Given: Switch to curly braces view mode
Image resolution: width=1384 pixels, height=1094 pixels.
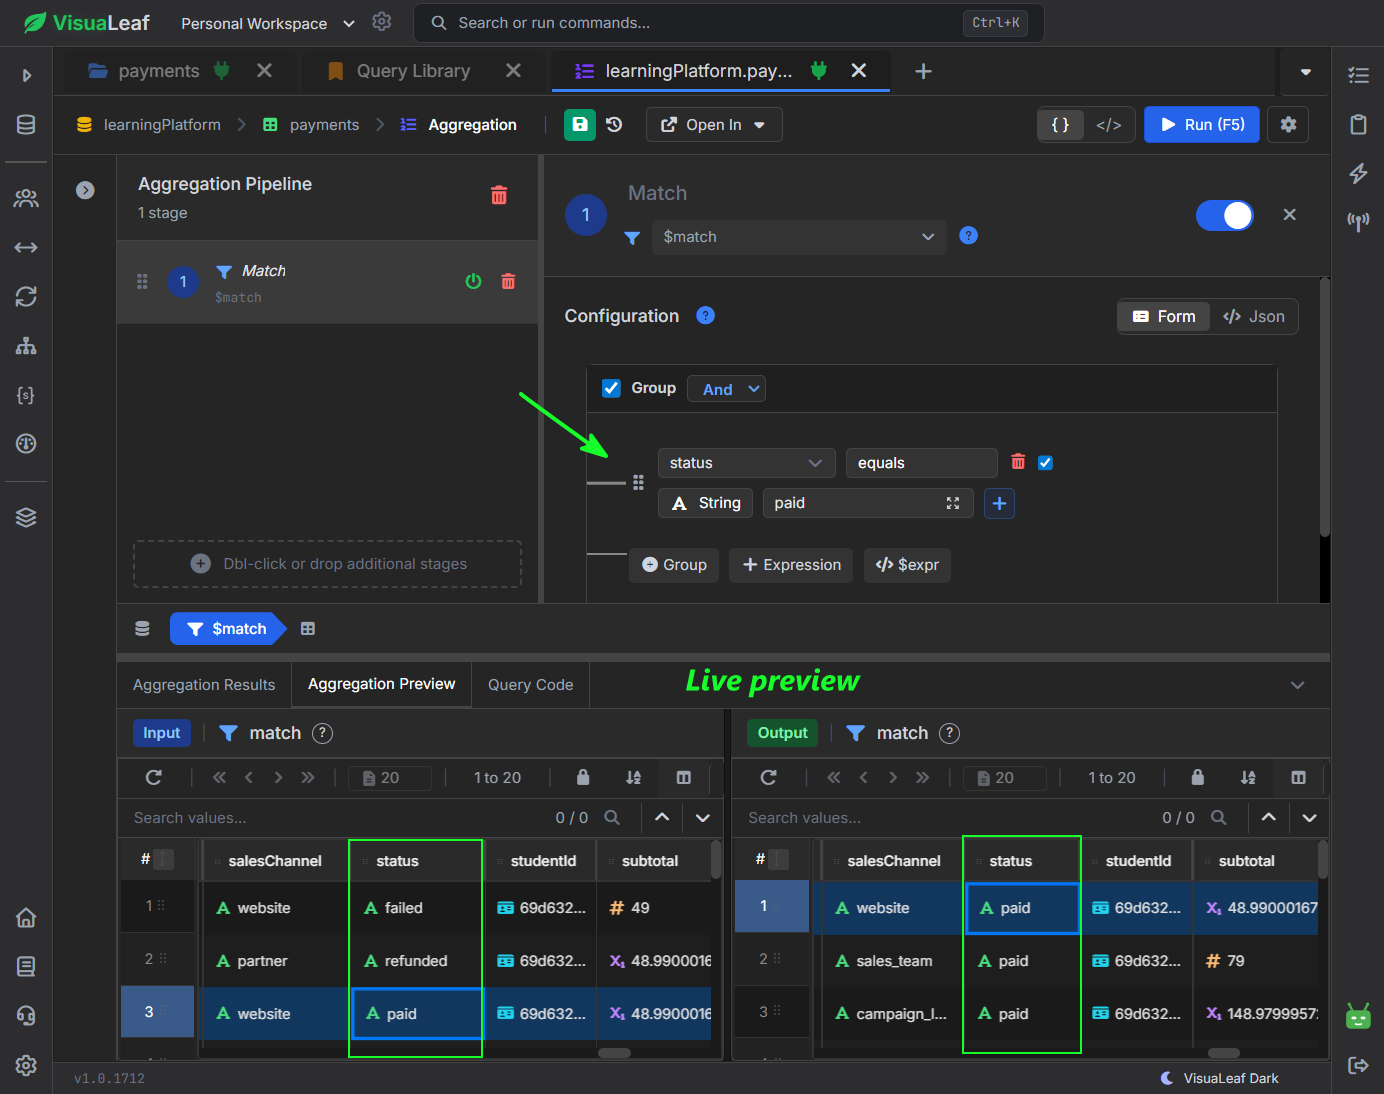Looking at the screenshot, I should tap(1060, 124).
